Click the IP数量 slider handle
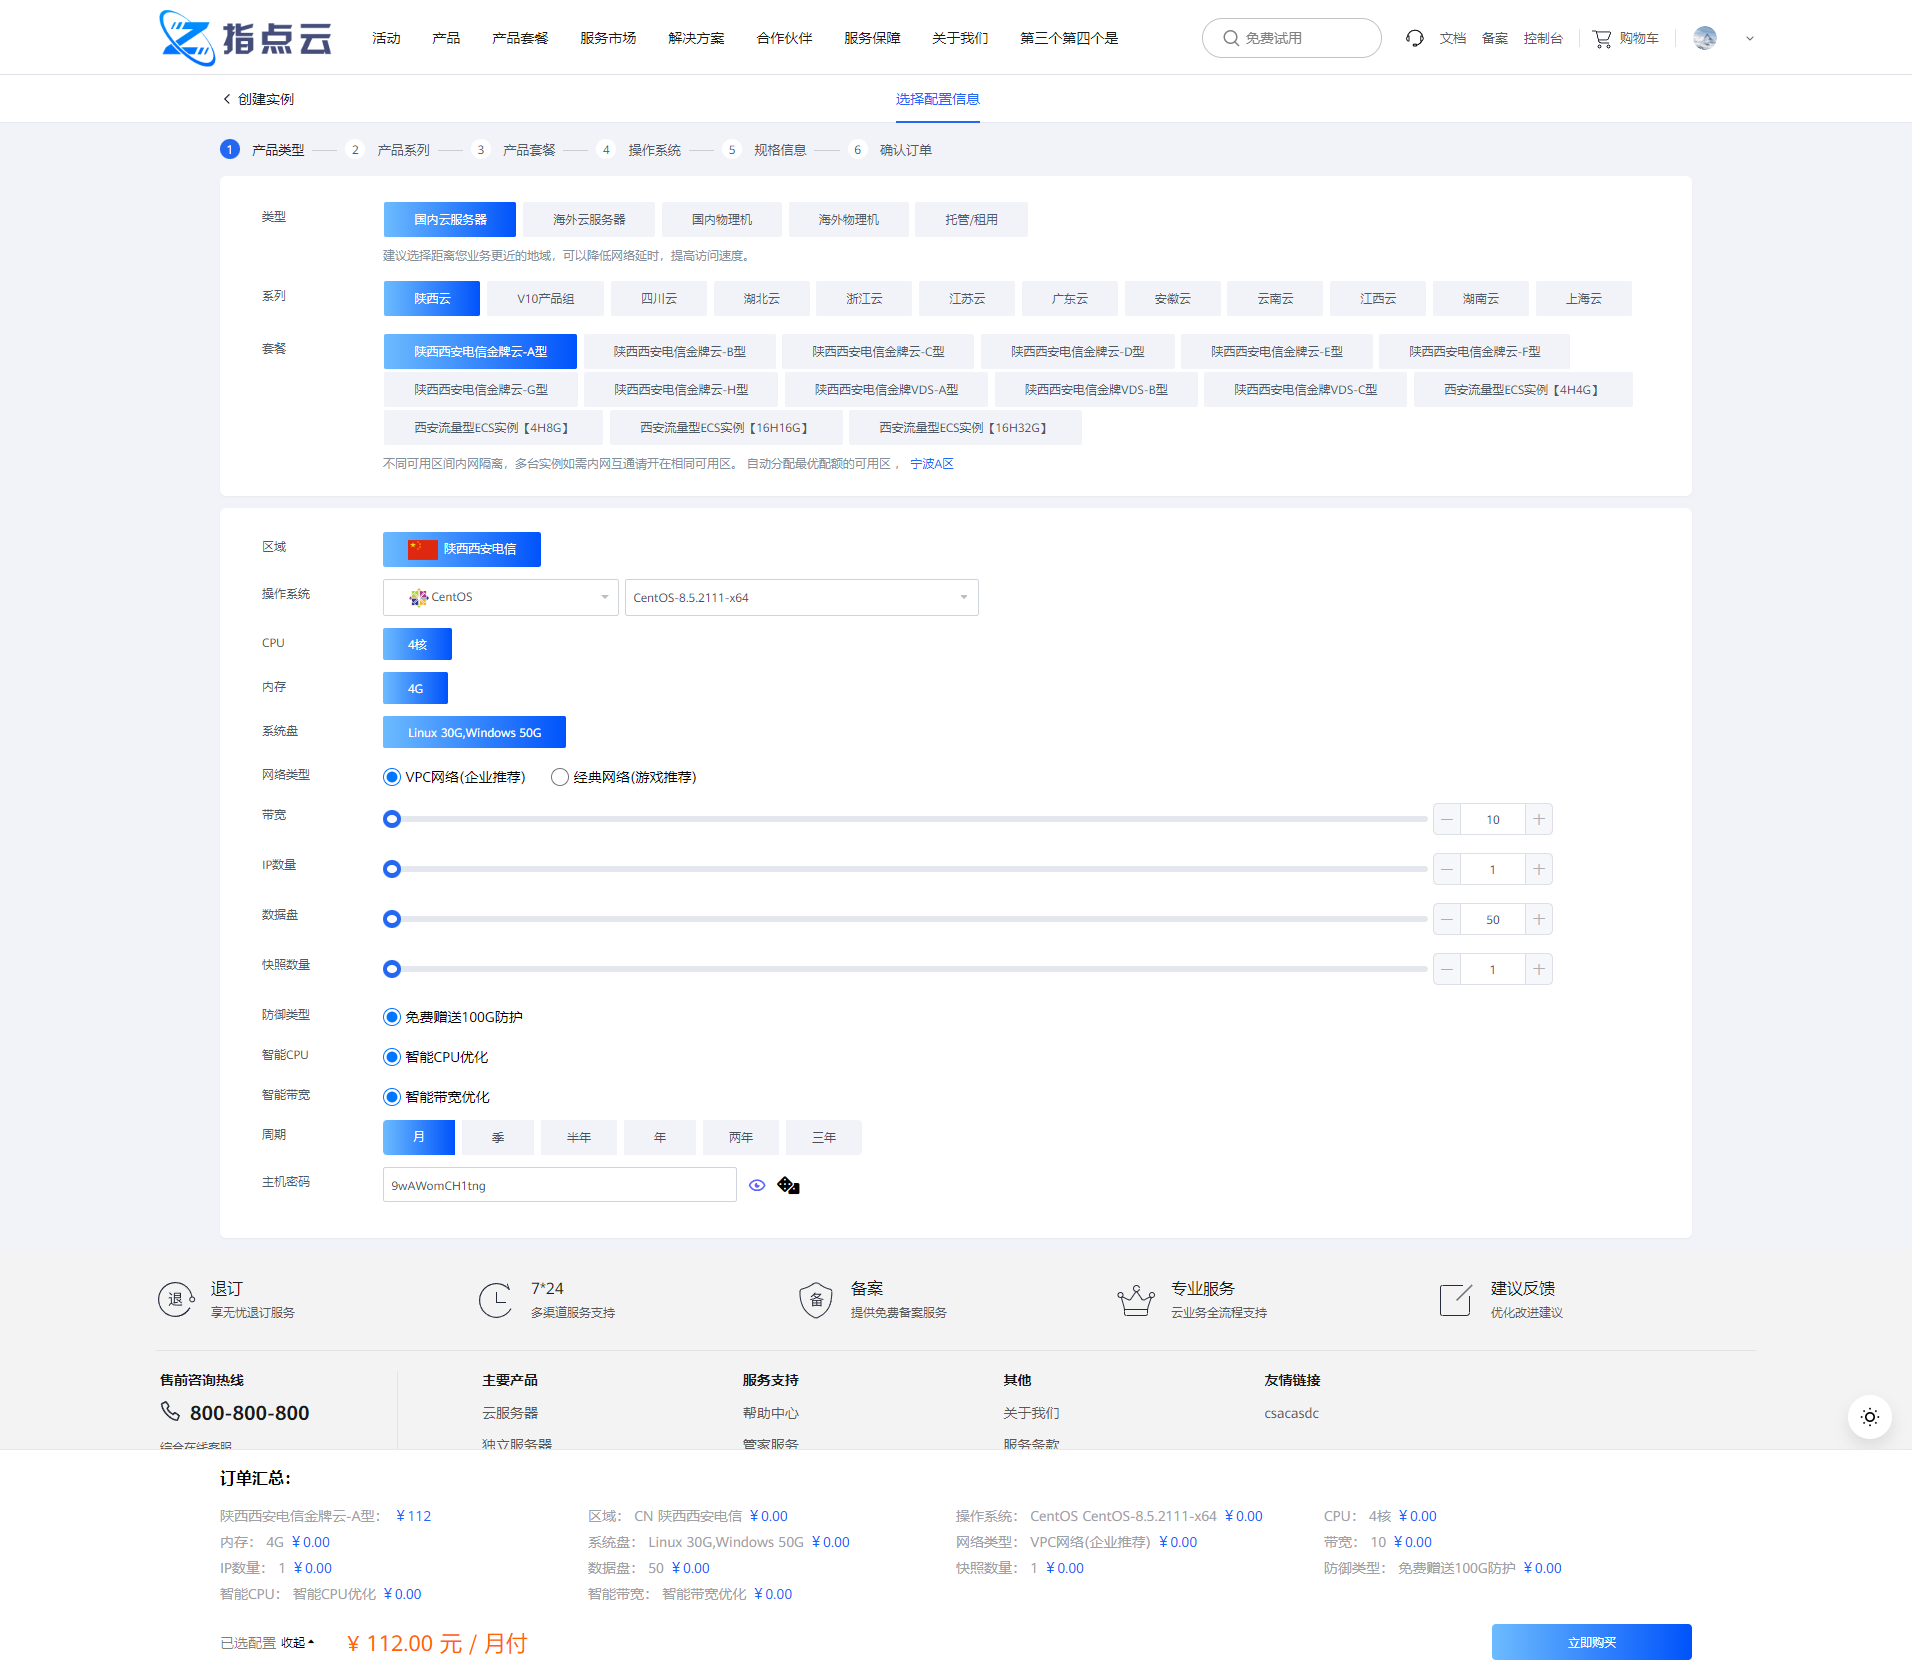1912x1676 pixels. (392, 869)
